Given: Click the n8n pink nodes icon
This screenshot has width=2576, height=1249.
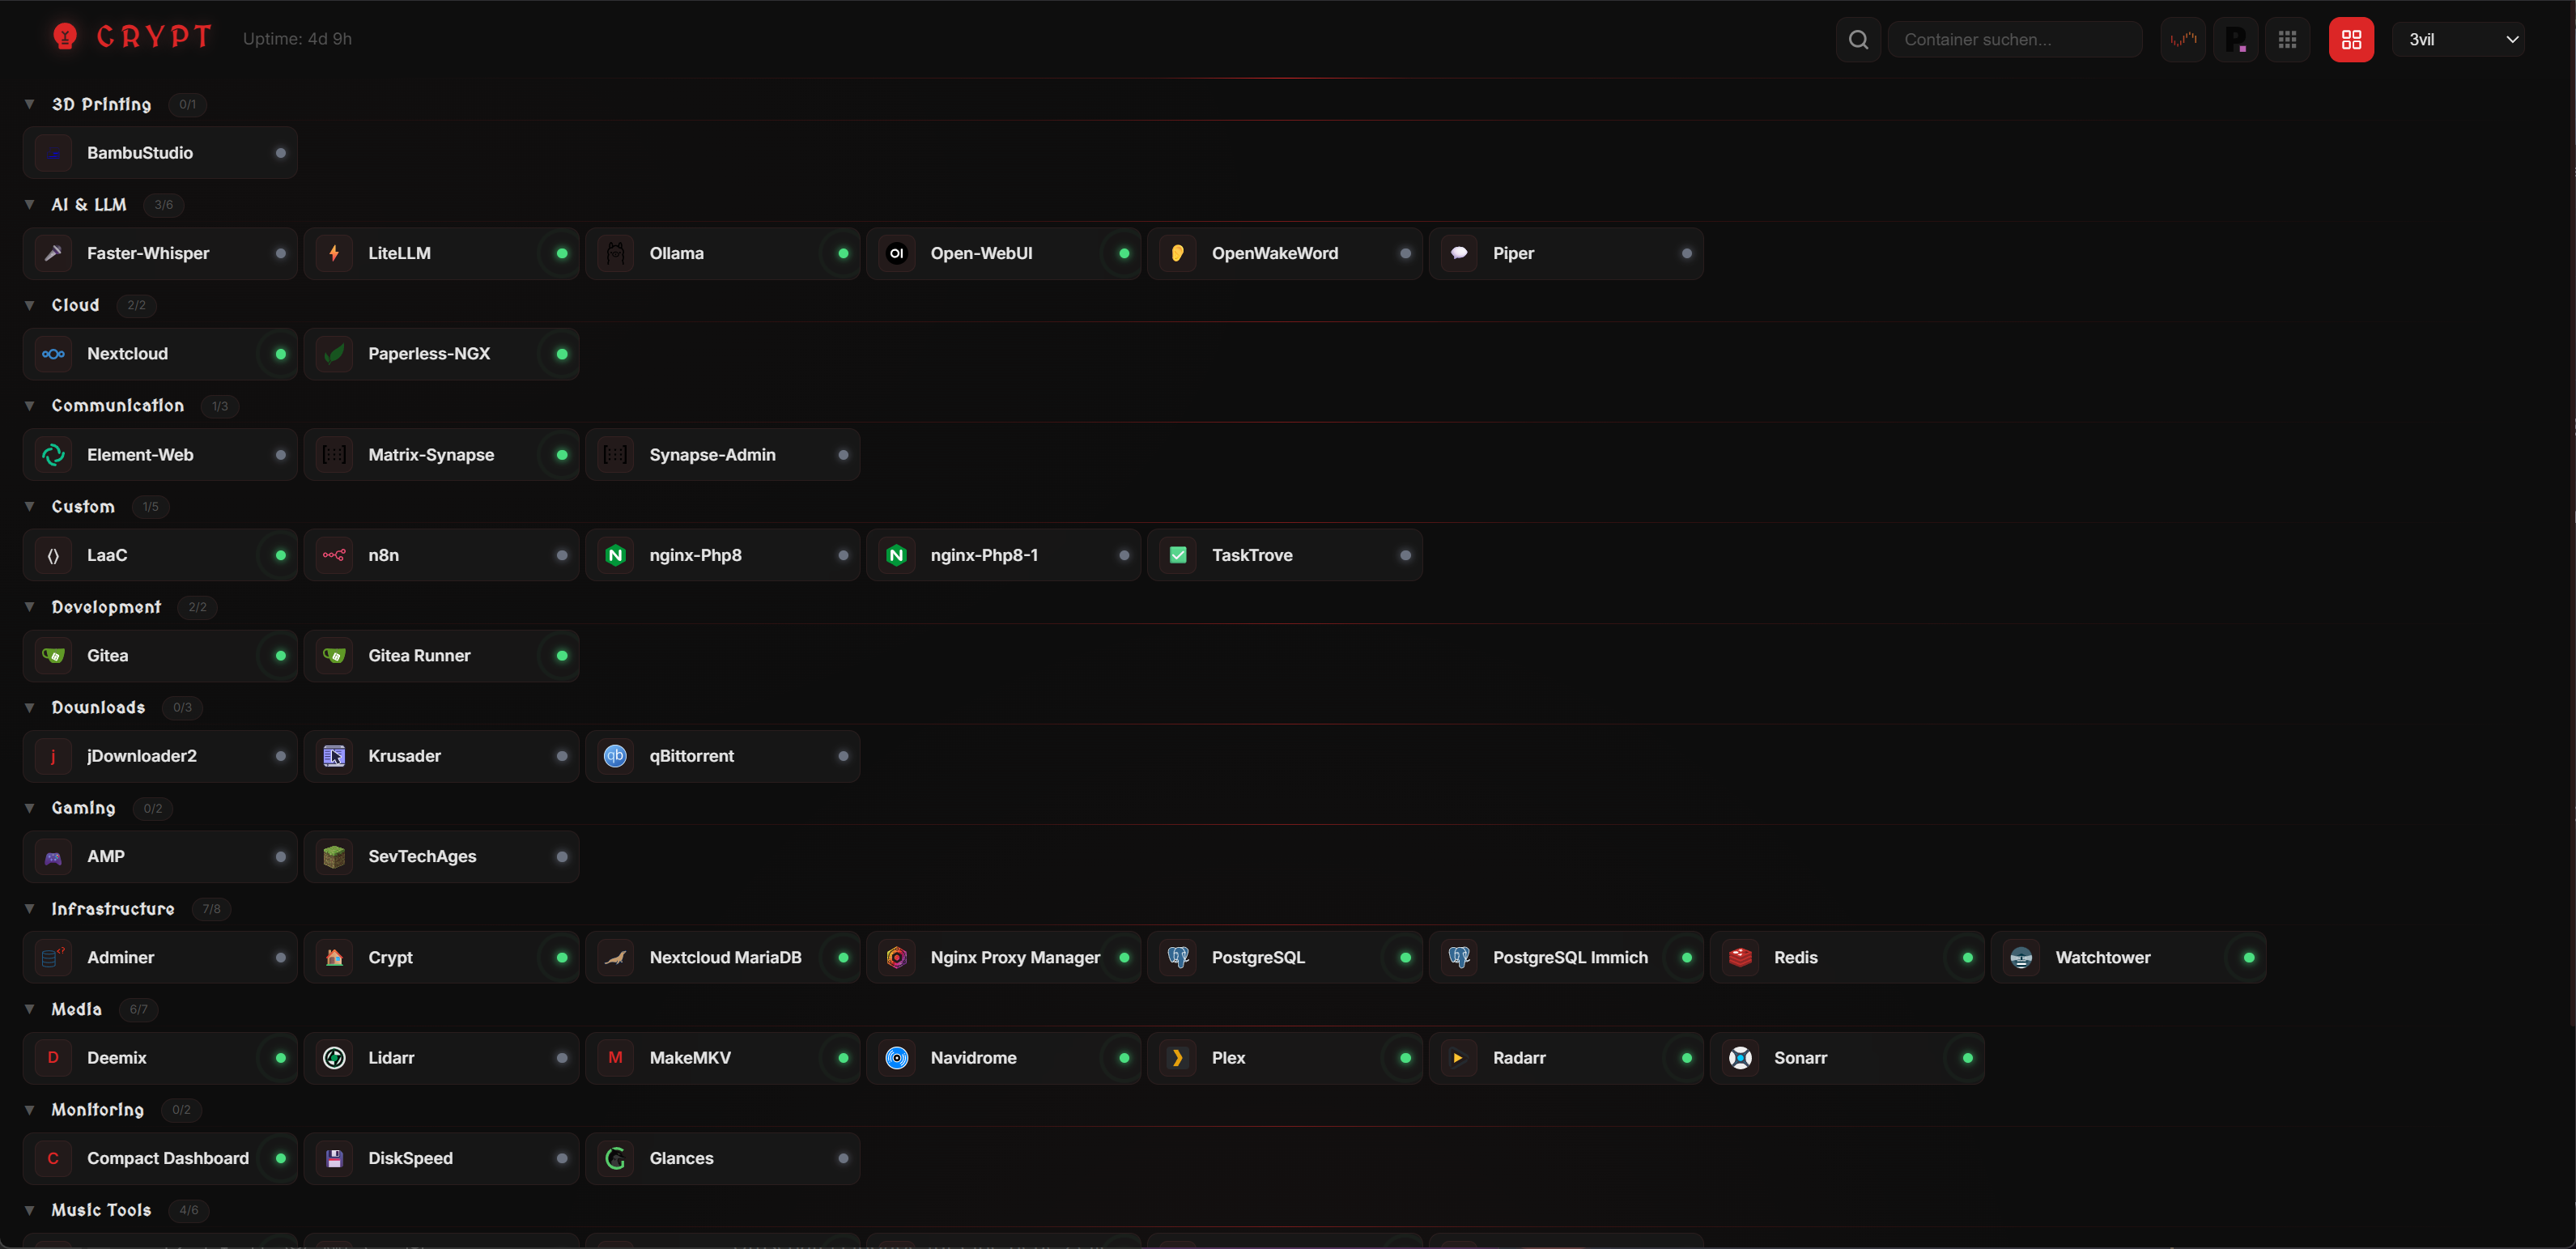Looking at the screenshot, I should pos(334,555).
